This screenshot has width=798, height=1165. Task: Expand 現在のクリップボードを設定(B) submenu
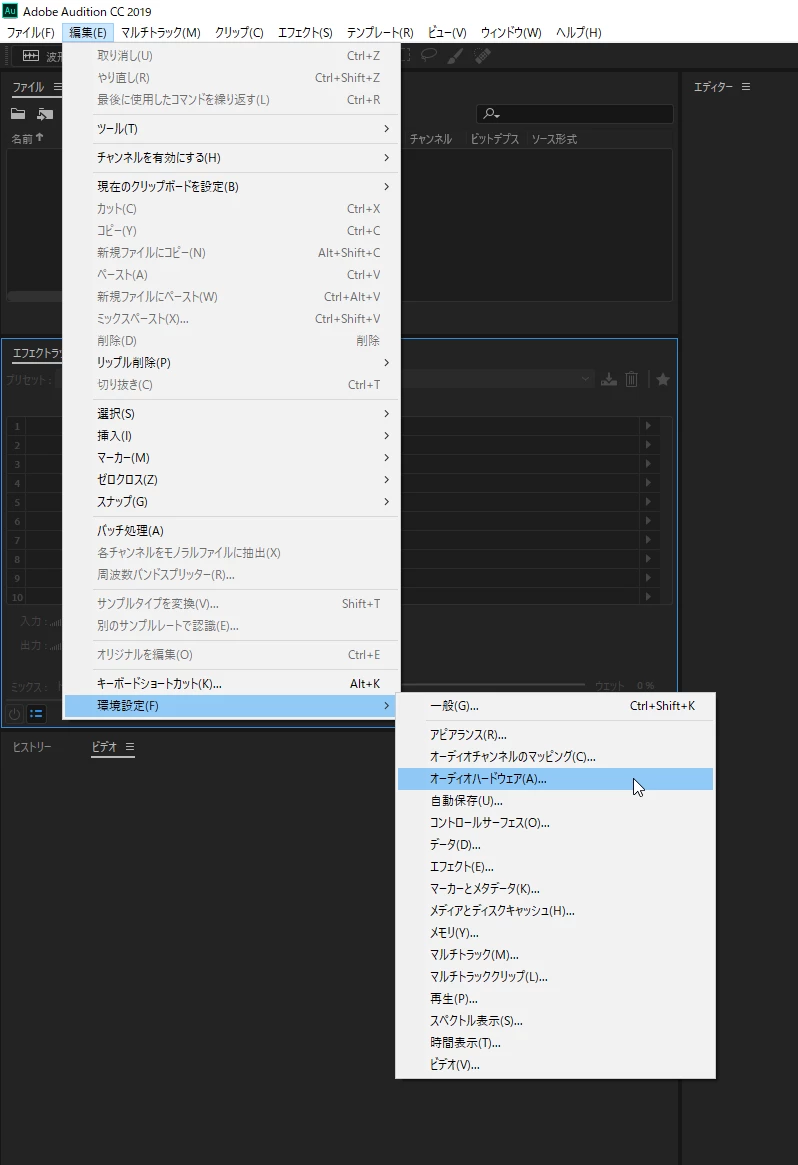point(231,186)
